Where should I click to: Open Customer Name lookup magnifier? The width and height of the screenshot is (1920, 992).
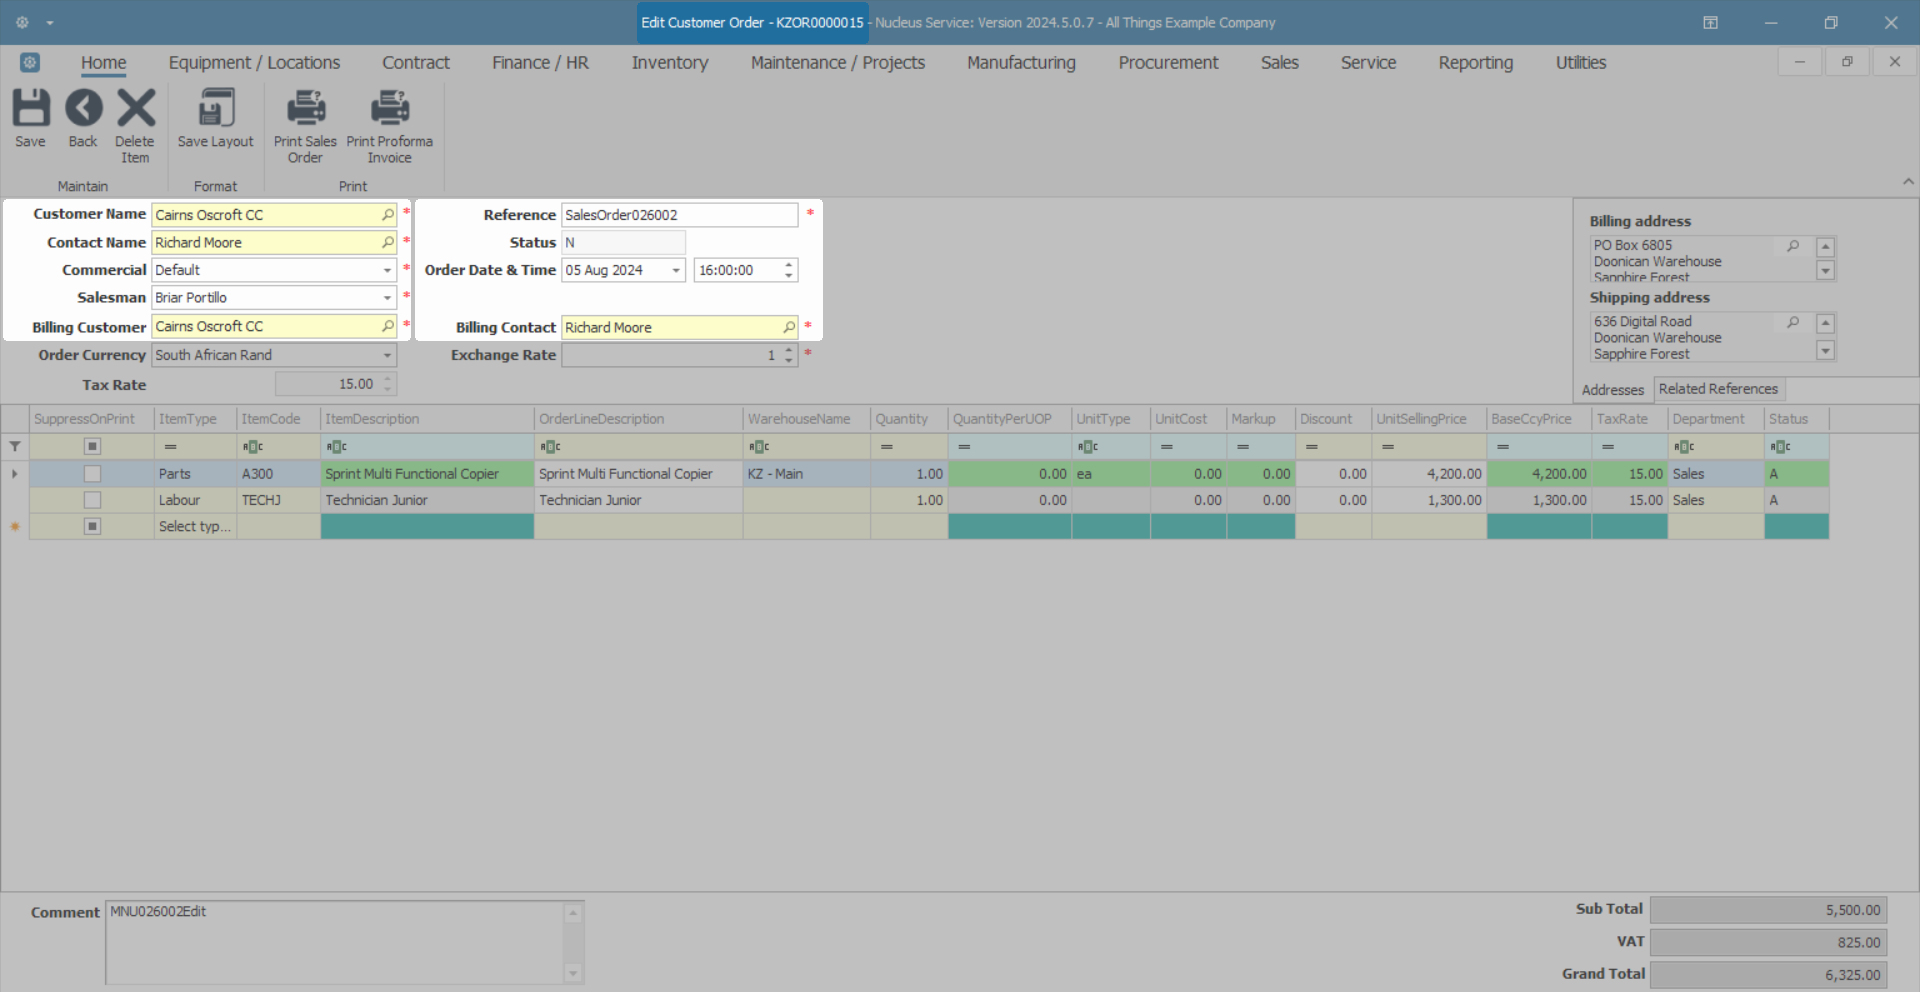(x=388, y=215)
